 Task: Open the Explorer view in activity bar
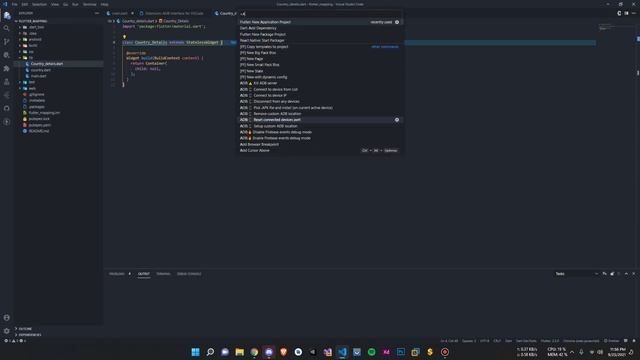pyautogui.click(x=7, y=16)
